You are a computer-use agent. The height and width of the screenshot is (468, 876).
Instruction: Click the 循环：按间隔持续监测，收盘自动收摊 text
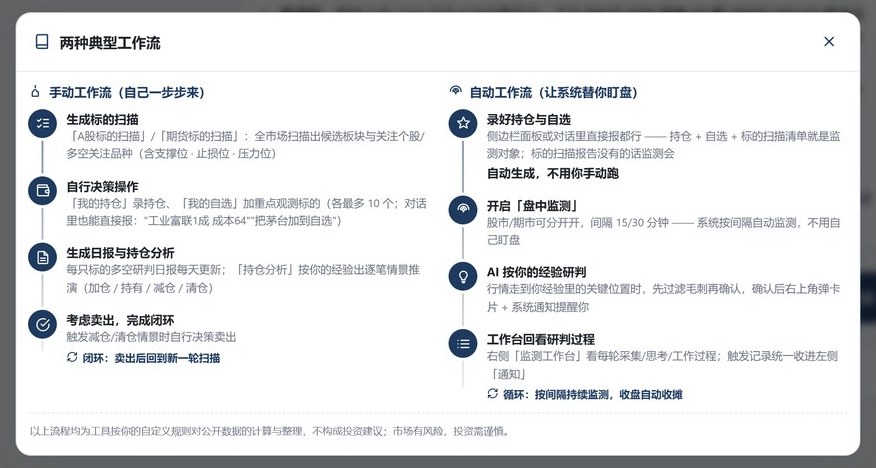(592, 395)
